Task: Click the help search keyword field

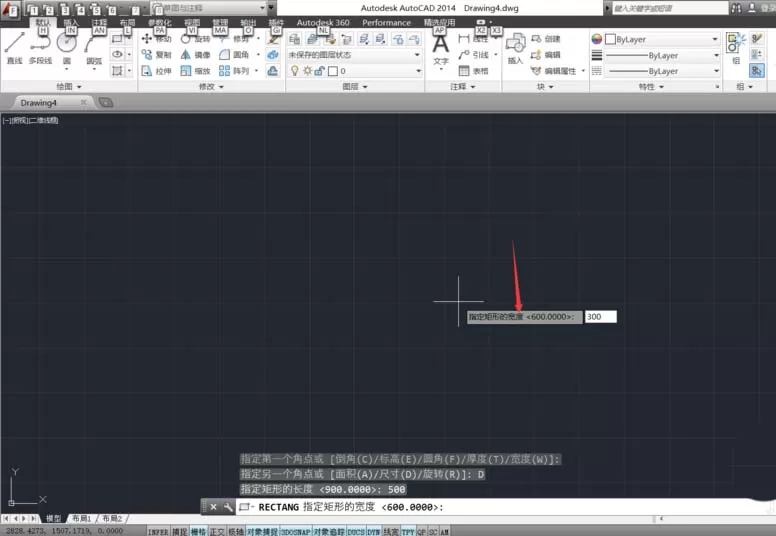Action: 670,8
